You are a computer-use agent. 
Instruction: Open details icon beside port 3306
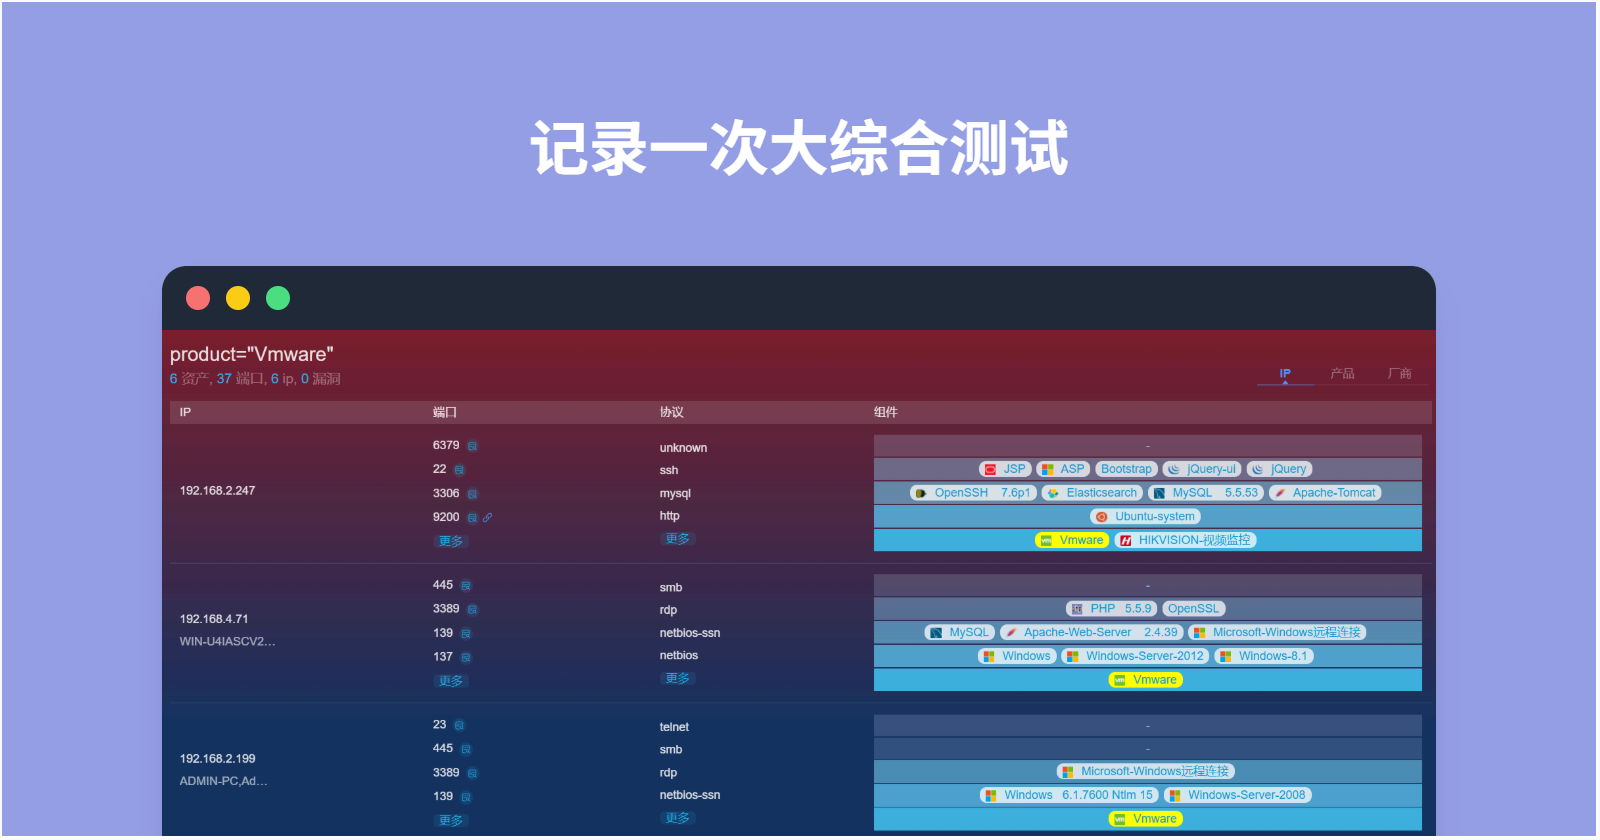pyautogui.click(x=472, y=494)
